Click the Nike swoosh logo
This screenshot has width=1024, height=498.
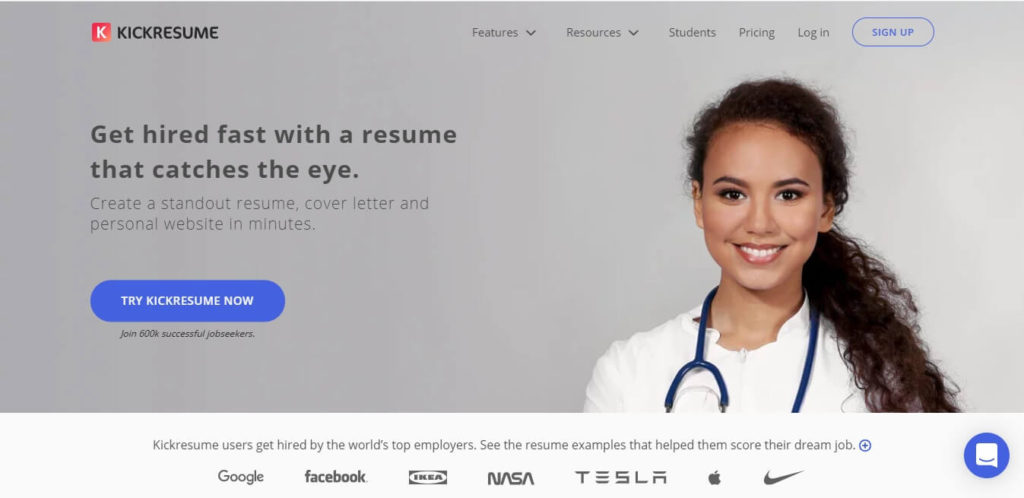click(x=784, y=477)
